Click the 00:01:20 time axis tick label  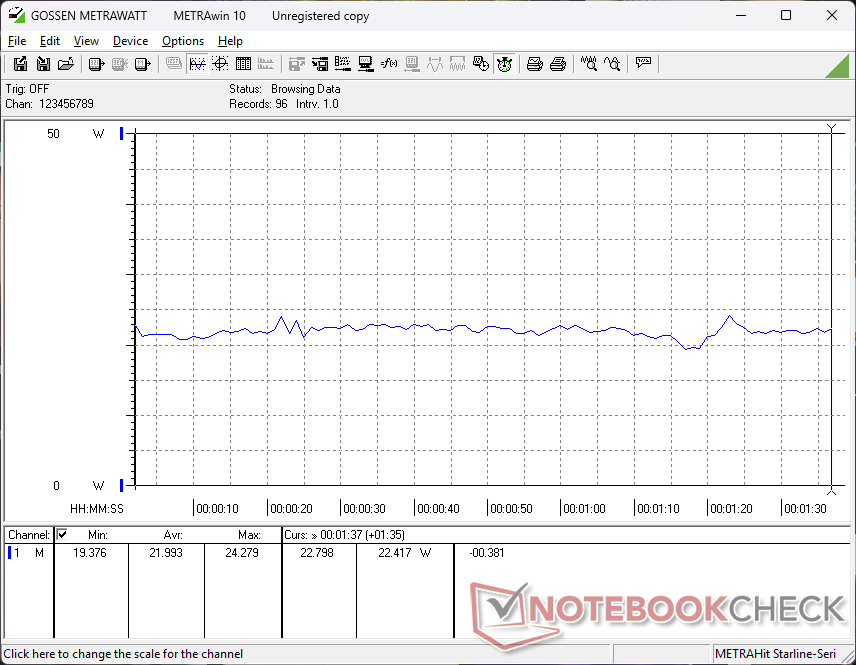click(731, 509)
